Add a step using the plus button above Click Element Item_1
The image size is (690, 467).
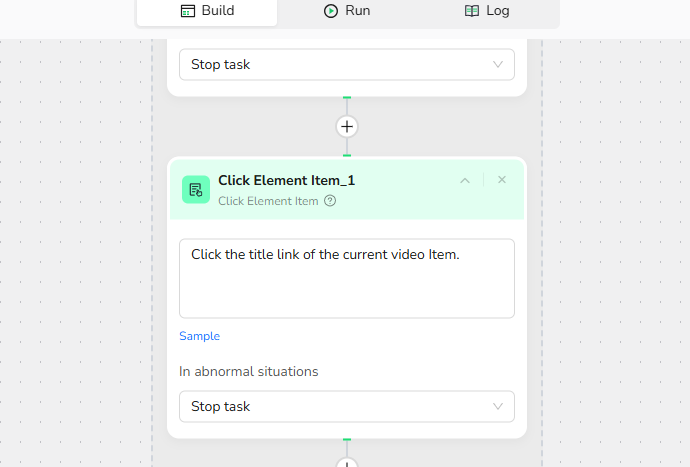pyautogui.click(x=347, y=127)
